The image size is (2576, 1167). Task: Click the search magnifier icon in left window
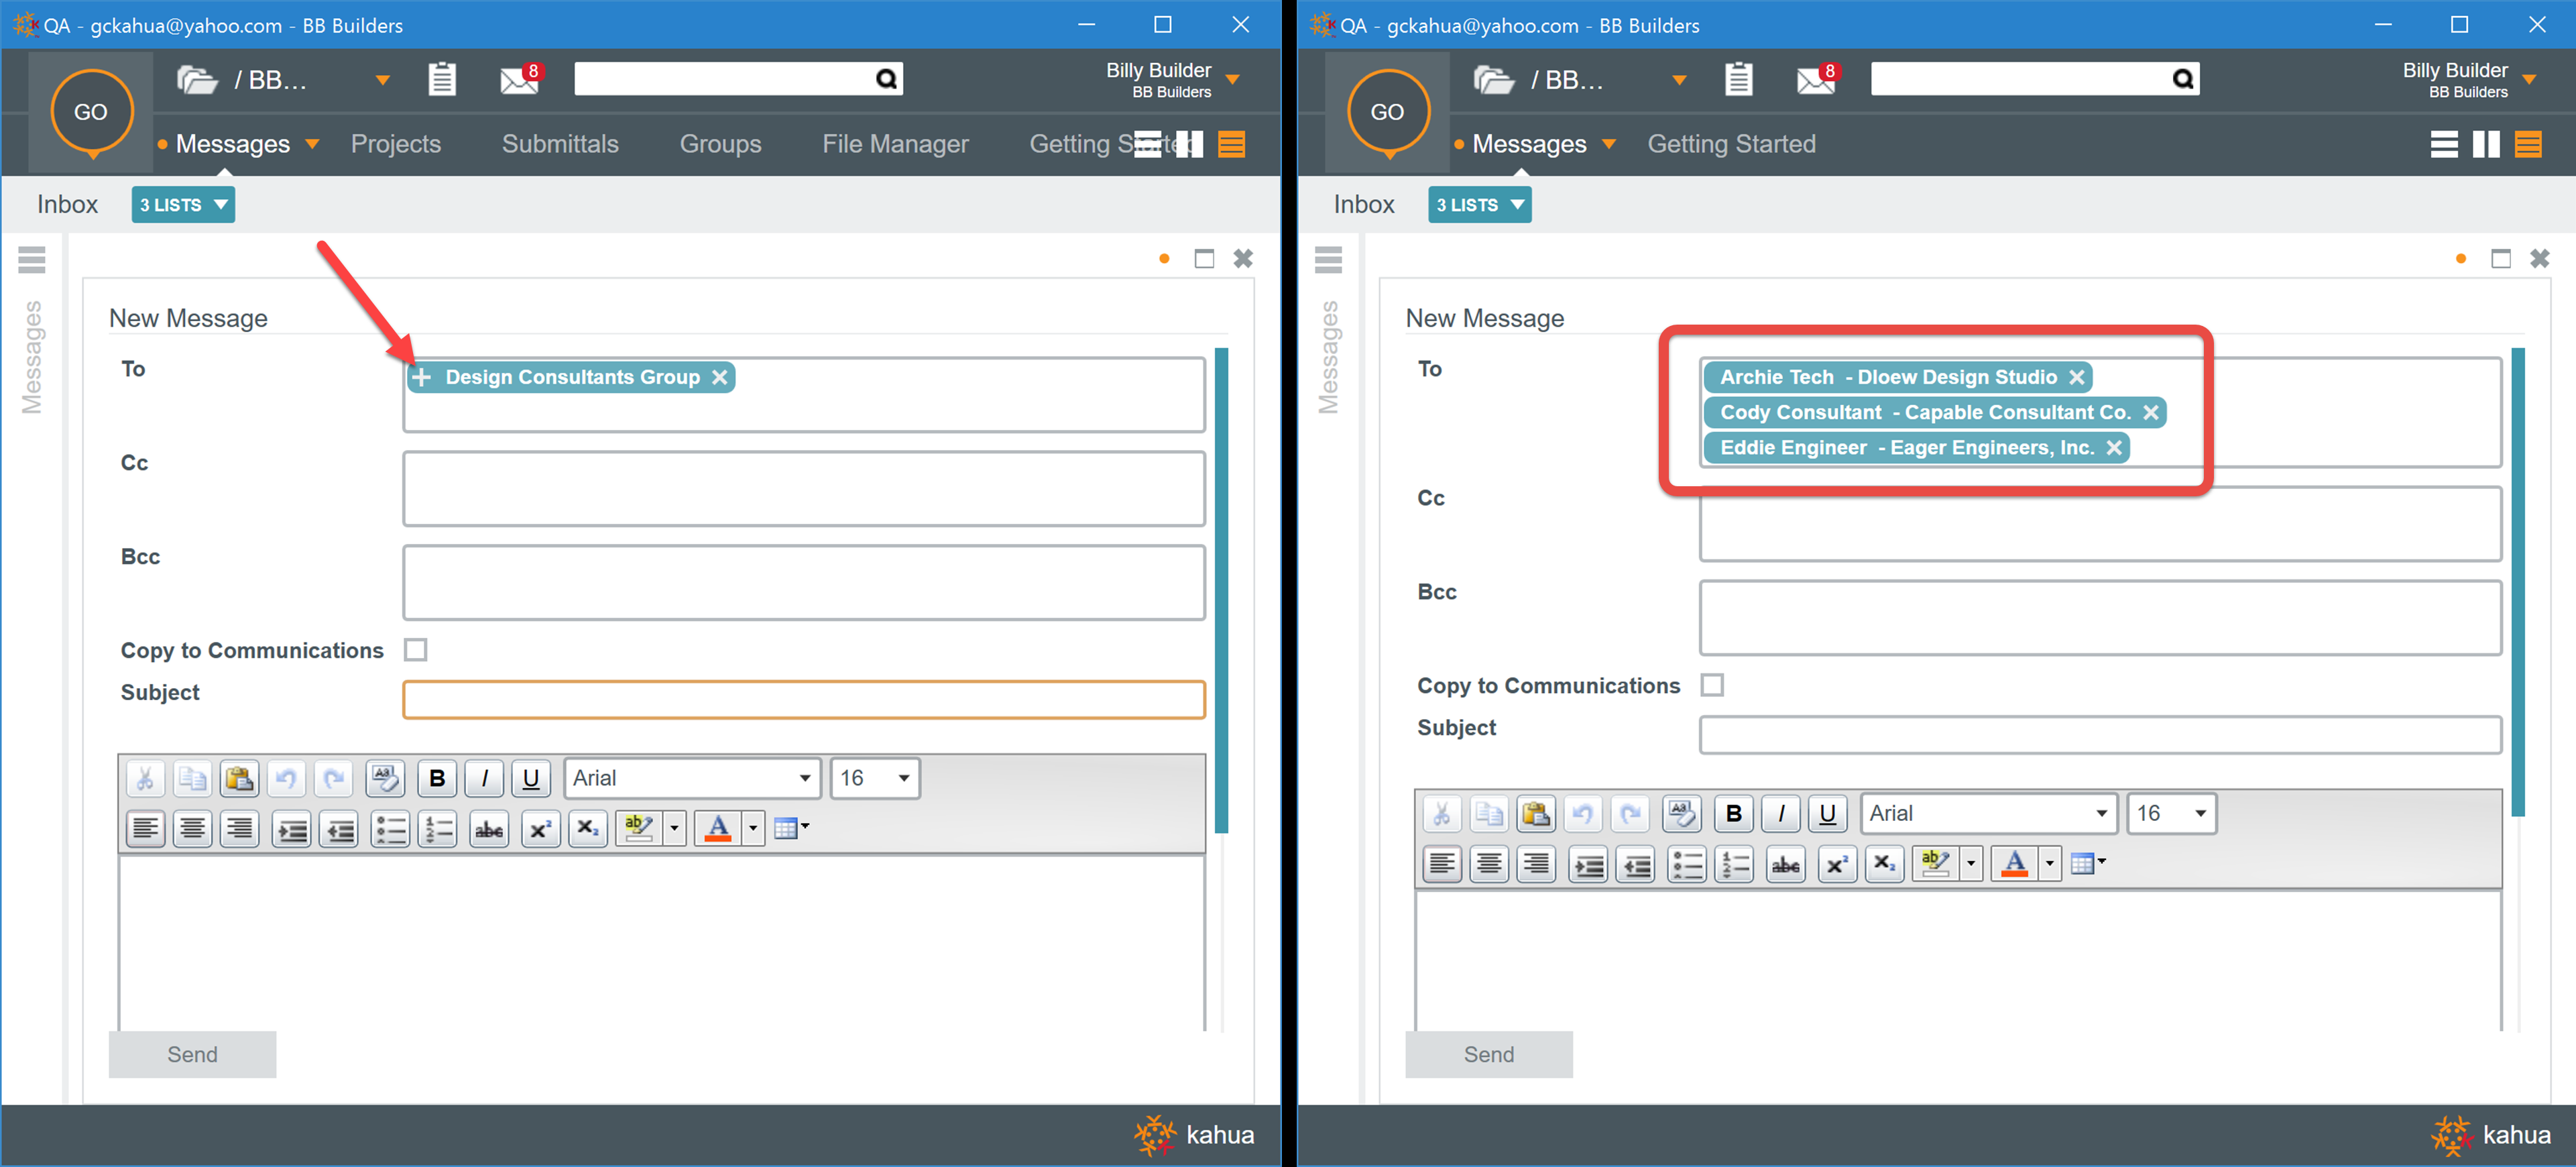coord(886,79)
